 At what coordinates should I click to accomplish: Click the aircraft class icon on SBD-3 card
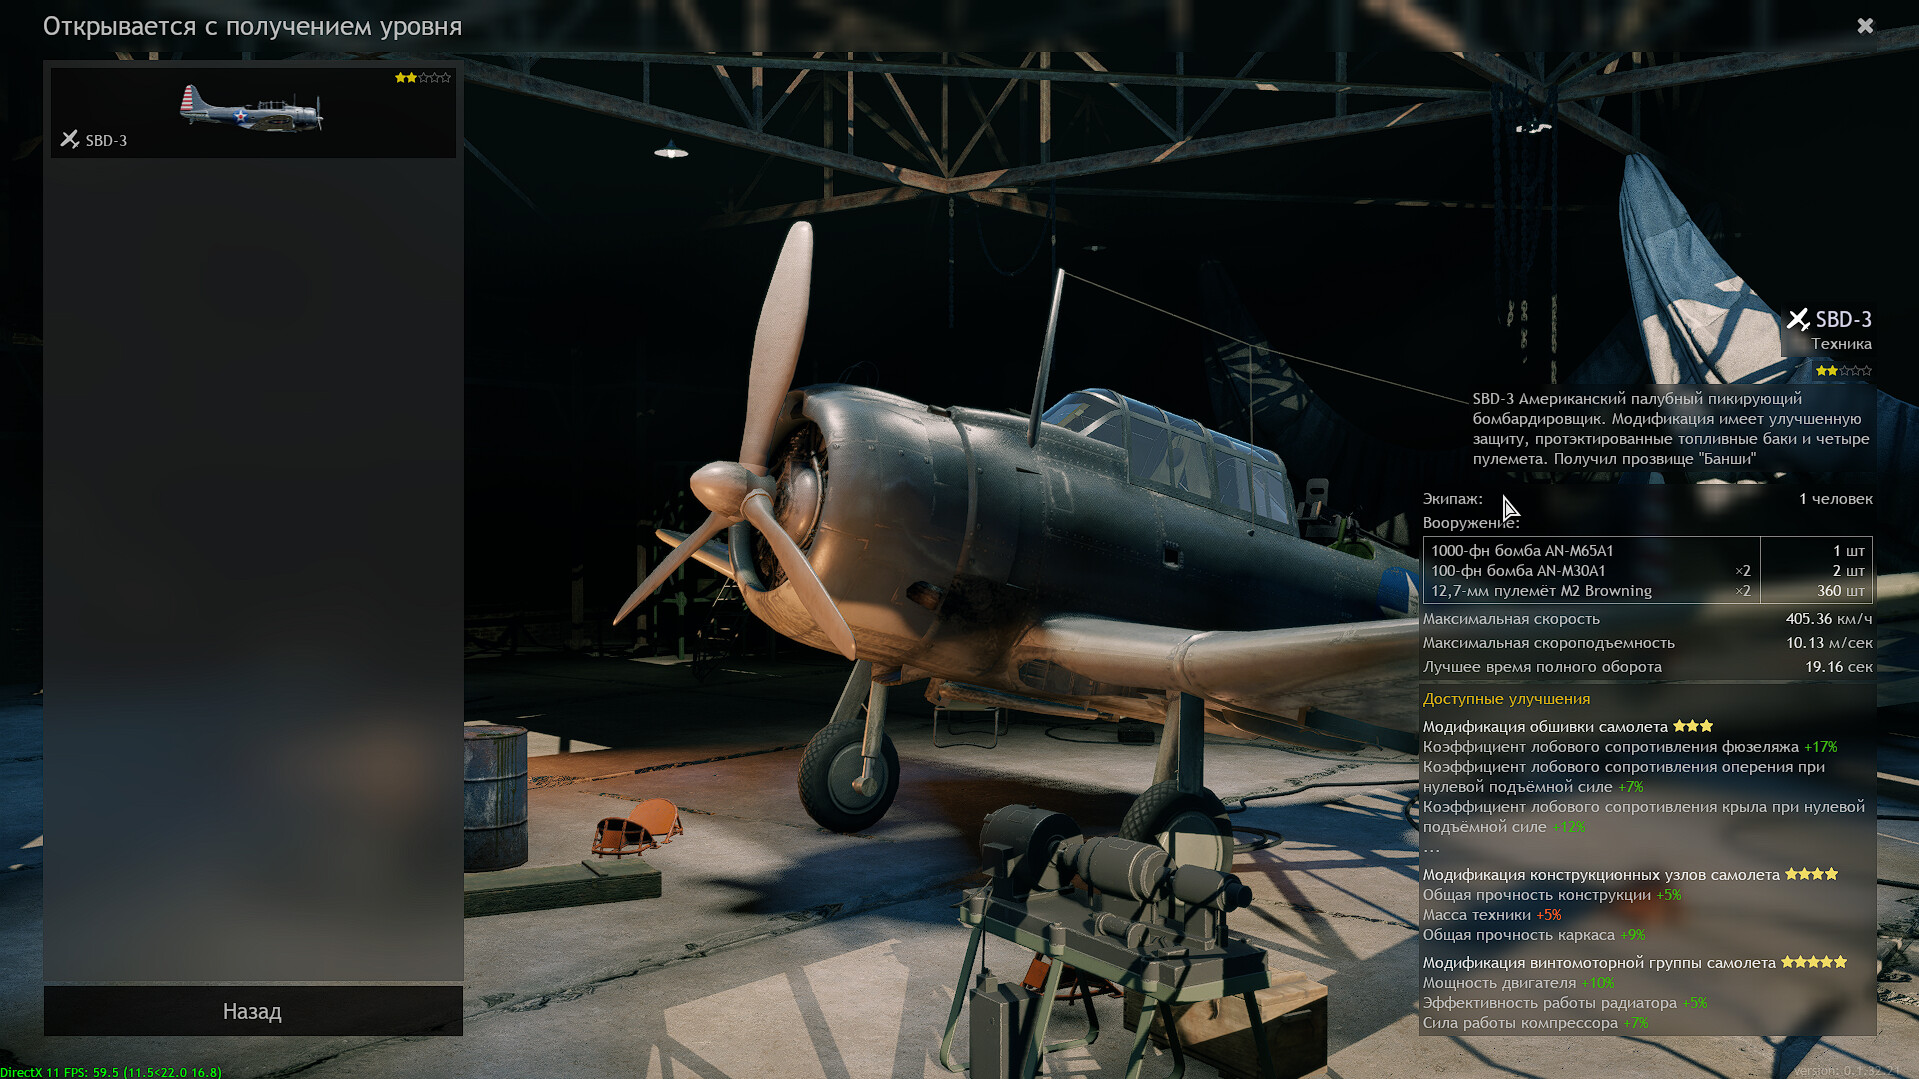69,140
